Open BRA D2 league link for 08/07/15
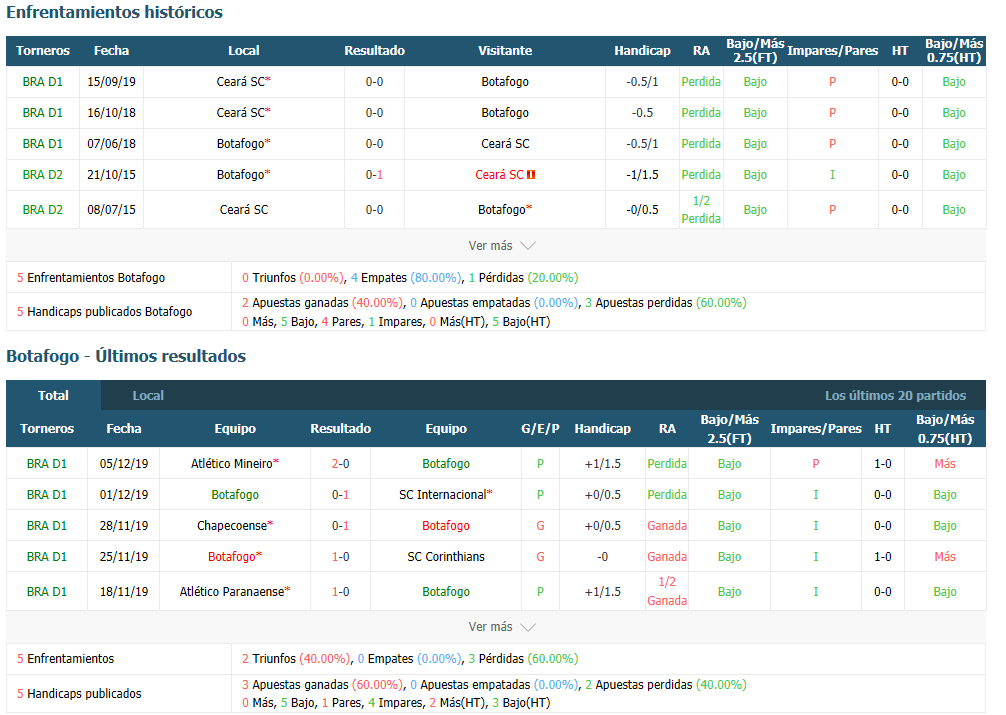The width and height of the screenshot is (1006, 715). click(x=42, y=210)
